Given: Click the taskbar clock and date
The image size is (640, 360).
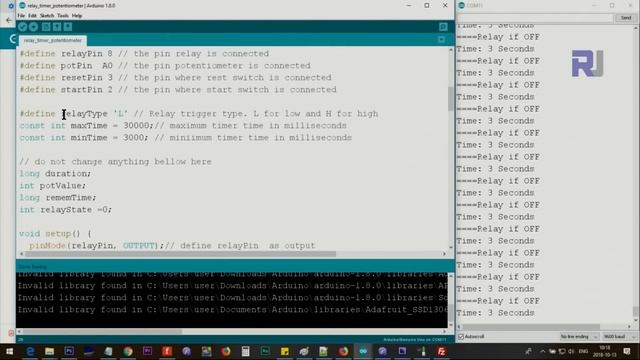Looking at the screenshot, I should [604, 351].
